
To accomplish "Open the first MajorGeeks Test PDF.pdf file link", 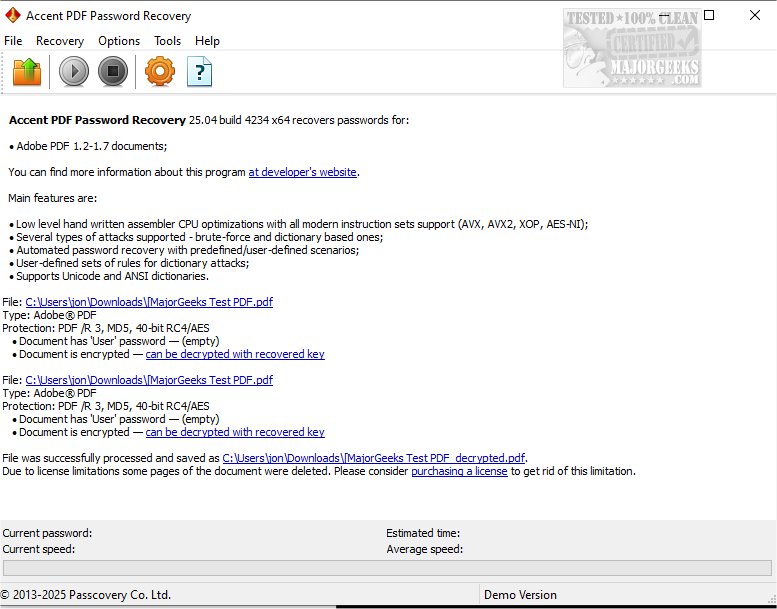I will [149, 302].
